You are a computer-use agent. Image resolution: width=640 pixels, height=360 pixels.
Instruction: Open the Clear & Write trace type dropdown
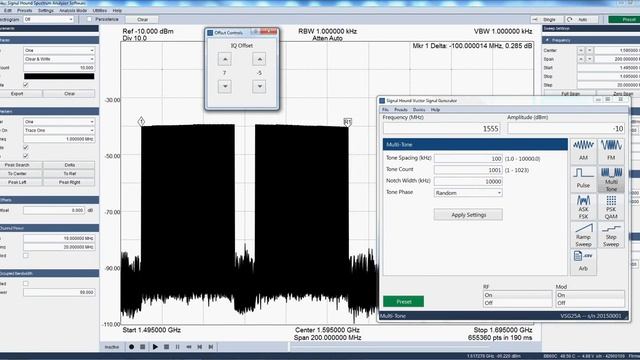click(59, 59)
